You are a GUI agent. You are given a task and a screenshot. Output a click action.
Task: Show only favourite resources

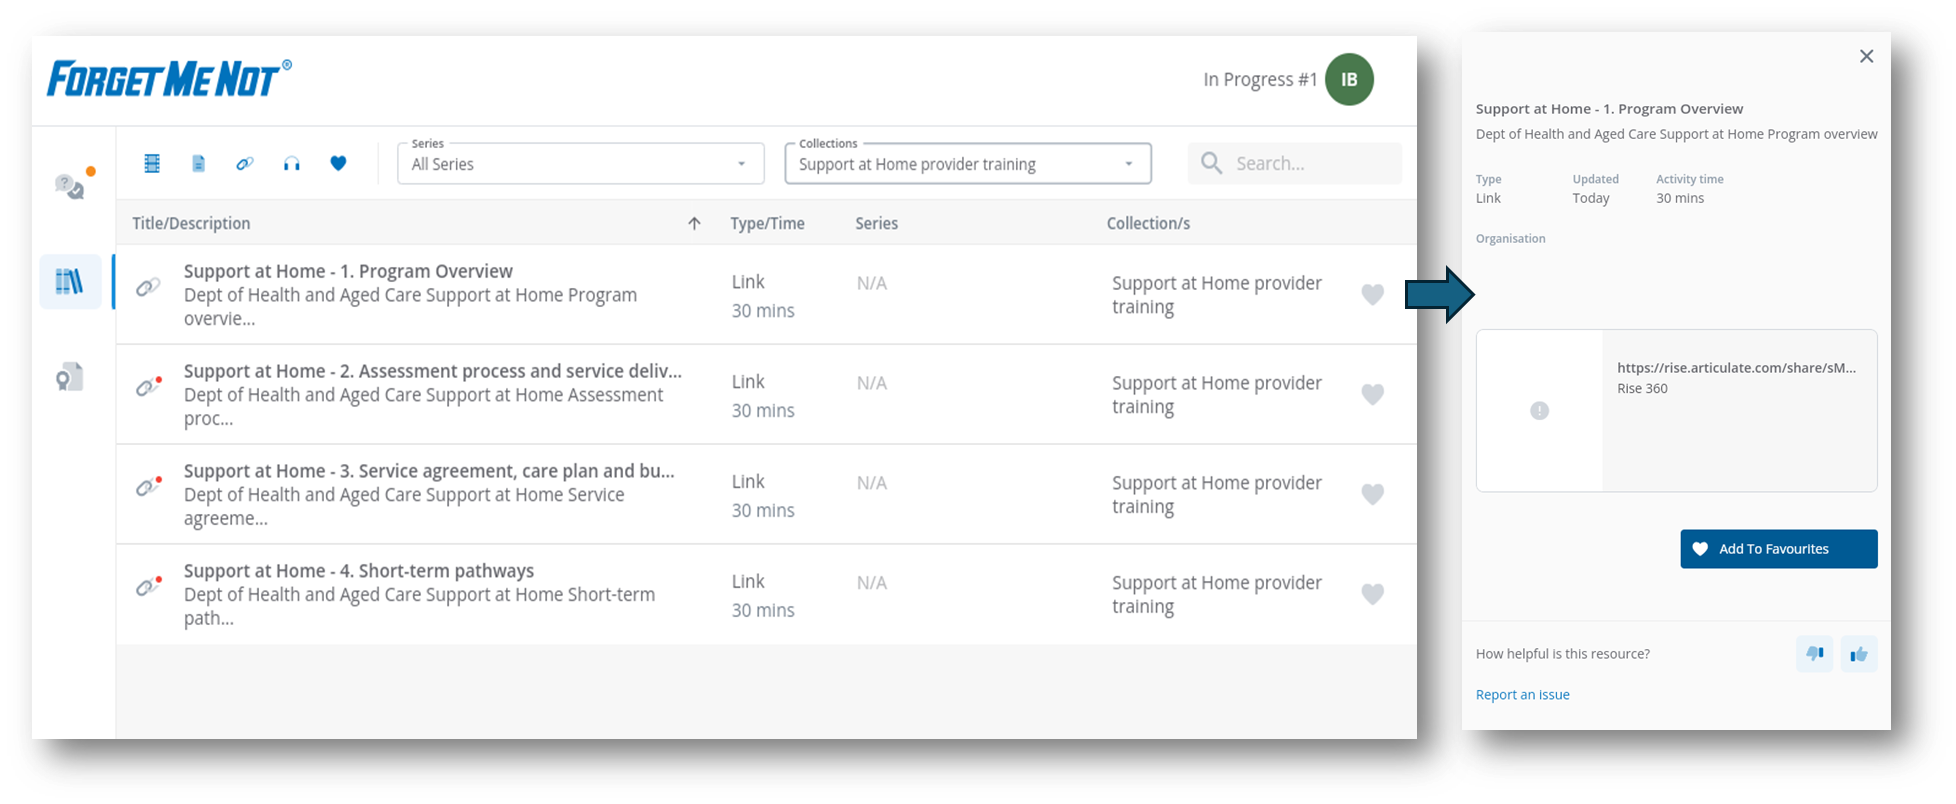coord(338,163)
